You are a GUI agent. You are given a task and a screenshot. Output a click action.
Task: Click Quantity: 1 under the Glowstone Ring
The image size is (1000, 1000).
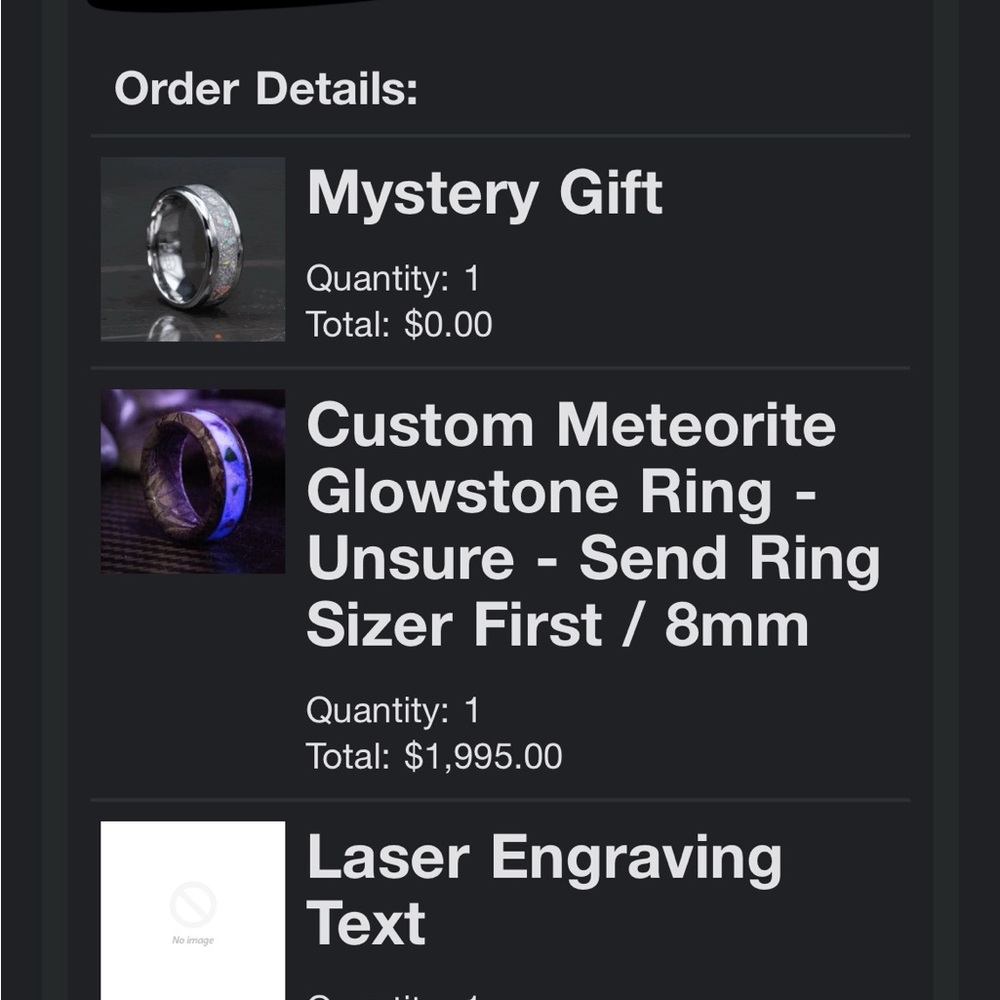393,710
